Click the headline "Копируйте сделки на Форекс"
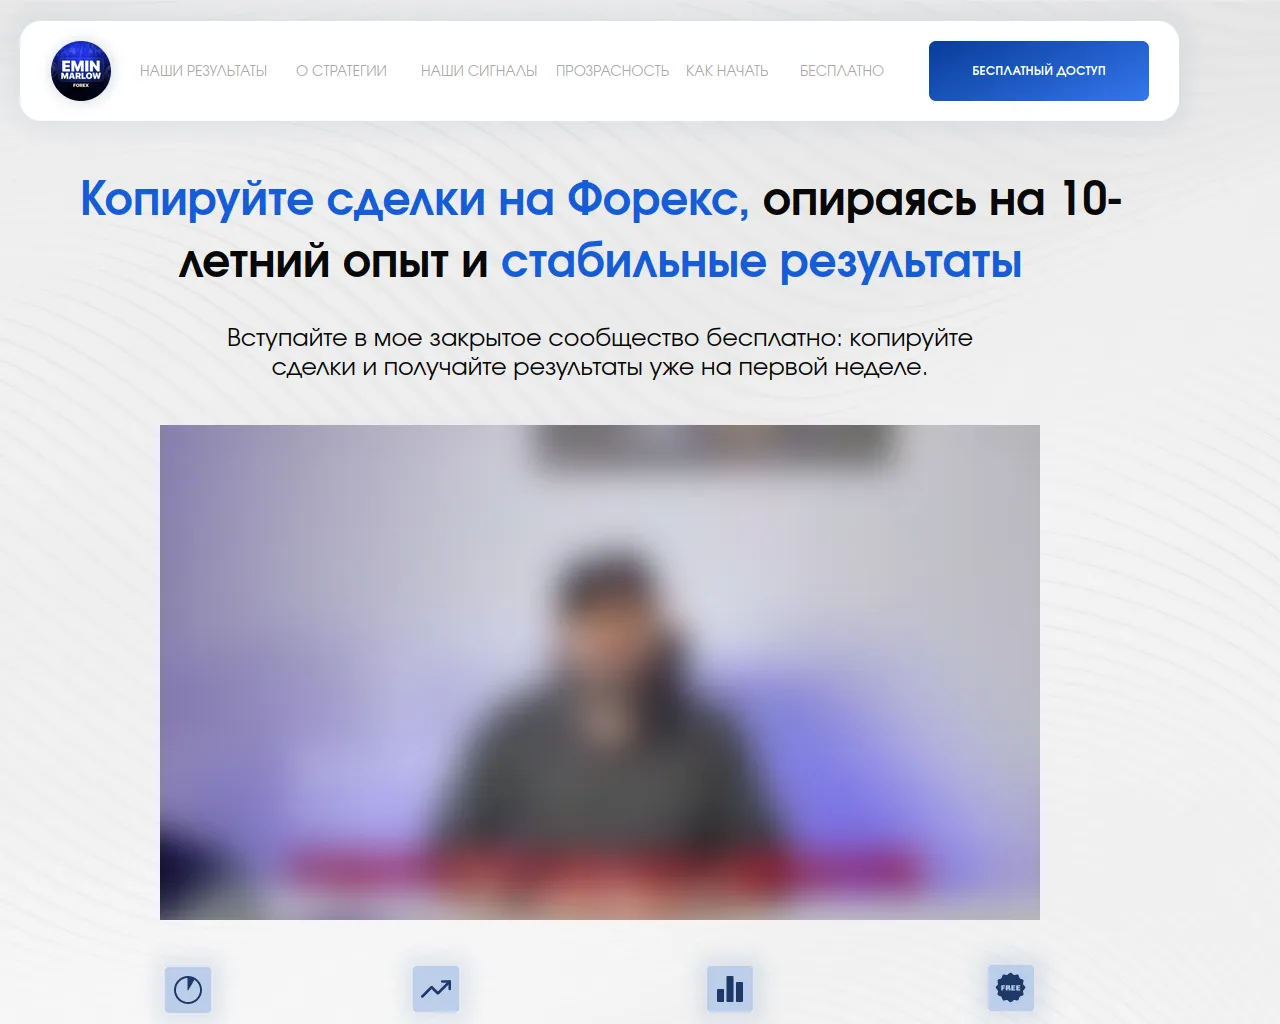Screen dimensions: 1280x1024 [414, 199]
